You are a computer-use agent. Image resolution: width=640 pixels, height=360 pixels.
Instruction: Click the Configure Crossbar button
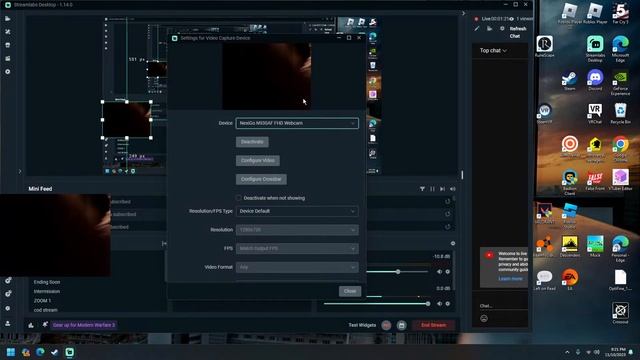coord(261,179)
